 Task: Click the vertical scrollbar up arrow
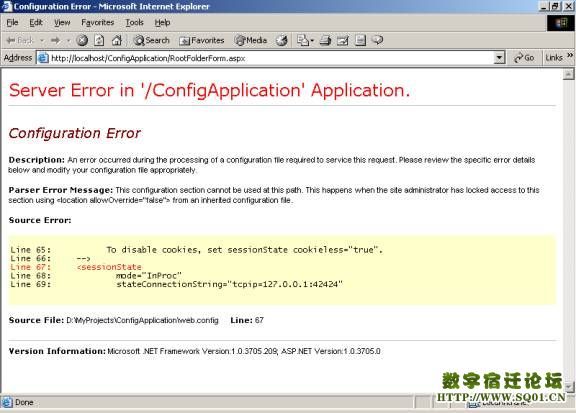point(568,74)
